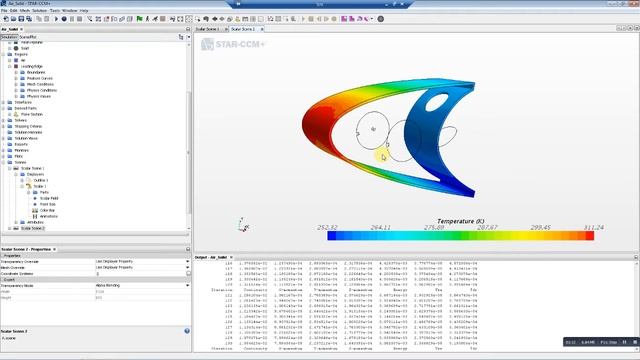The height and width of the screenshot is (360, 640).
Task: Click the Save All toolbar icon
Action: (29, 19)
